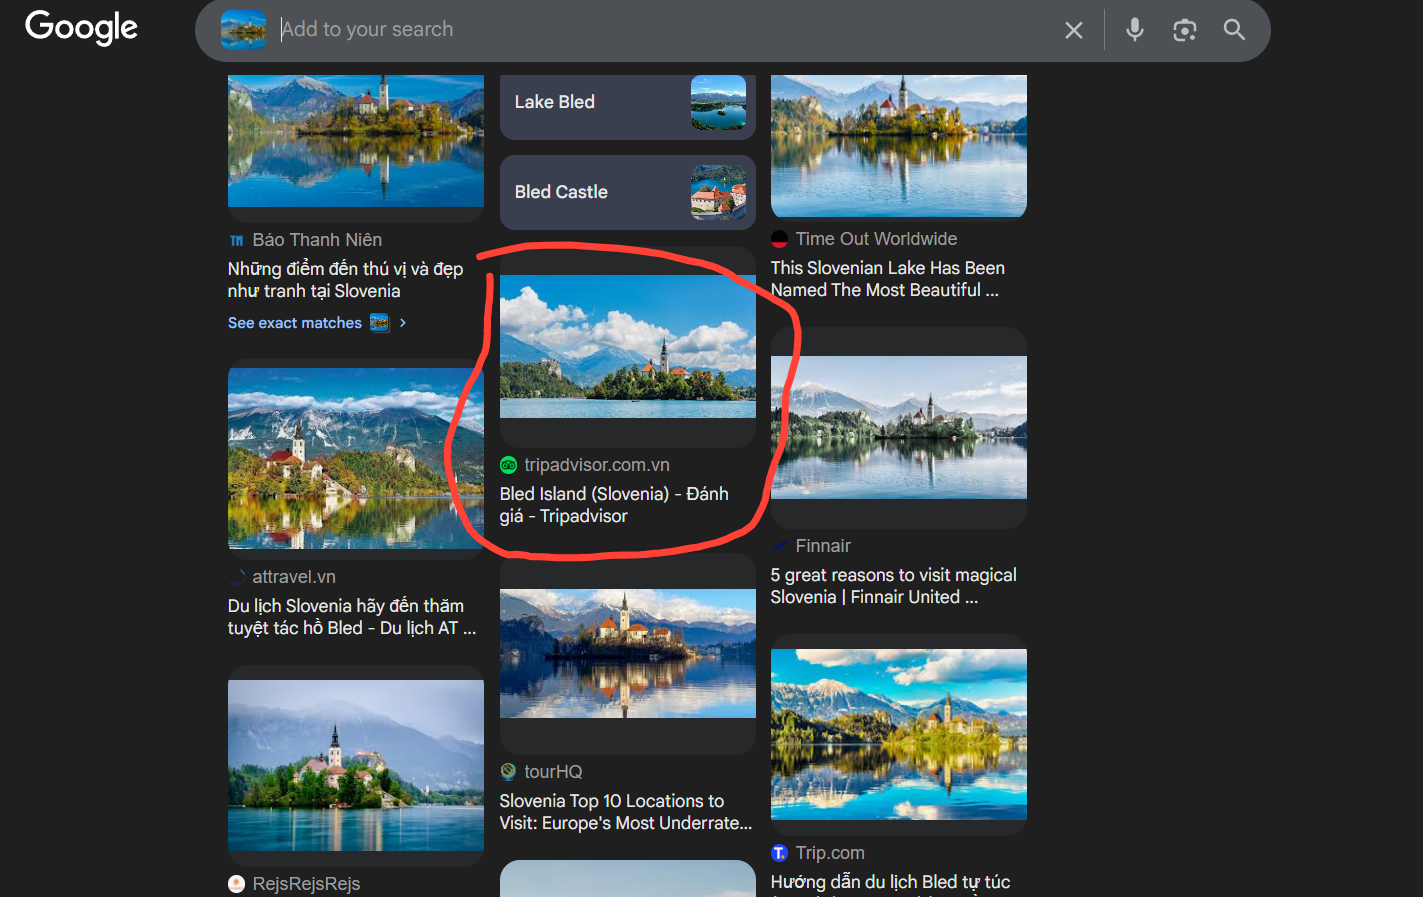Click the Finnair favicon
The width and height of the screenshot is (1423, 897).
click(779, 546)
